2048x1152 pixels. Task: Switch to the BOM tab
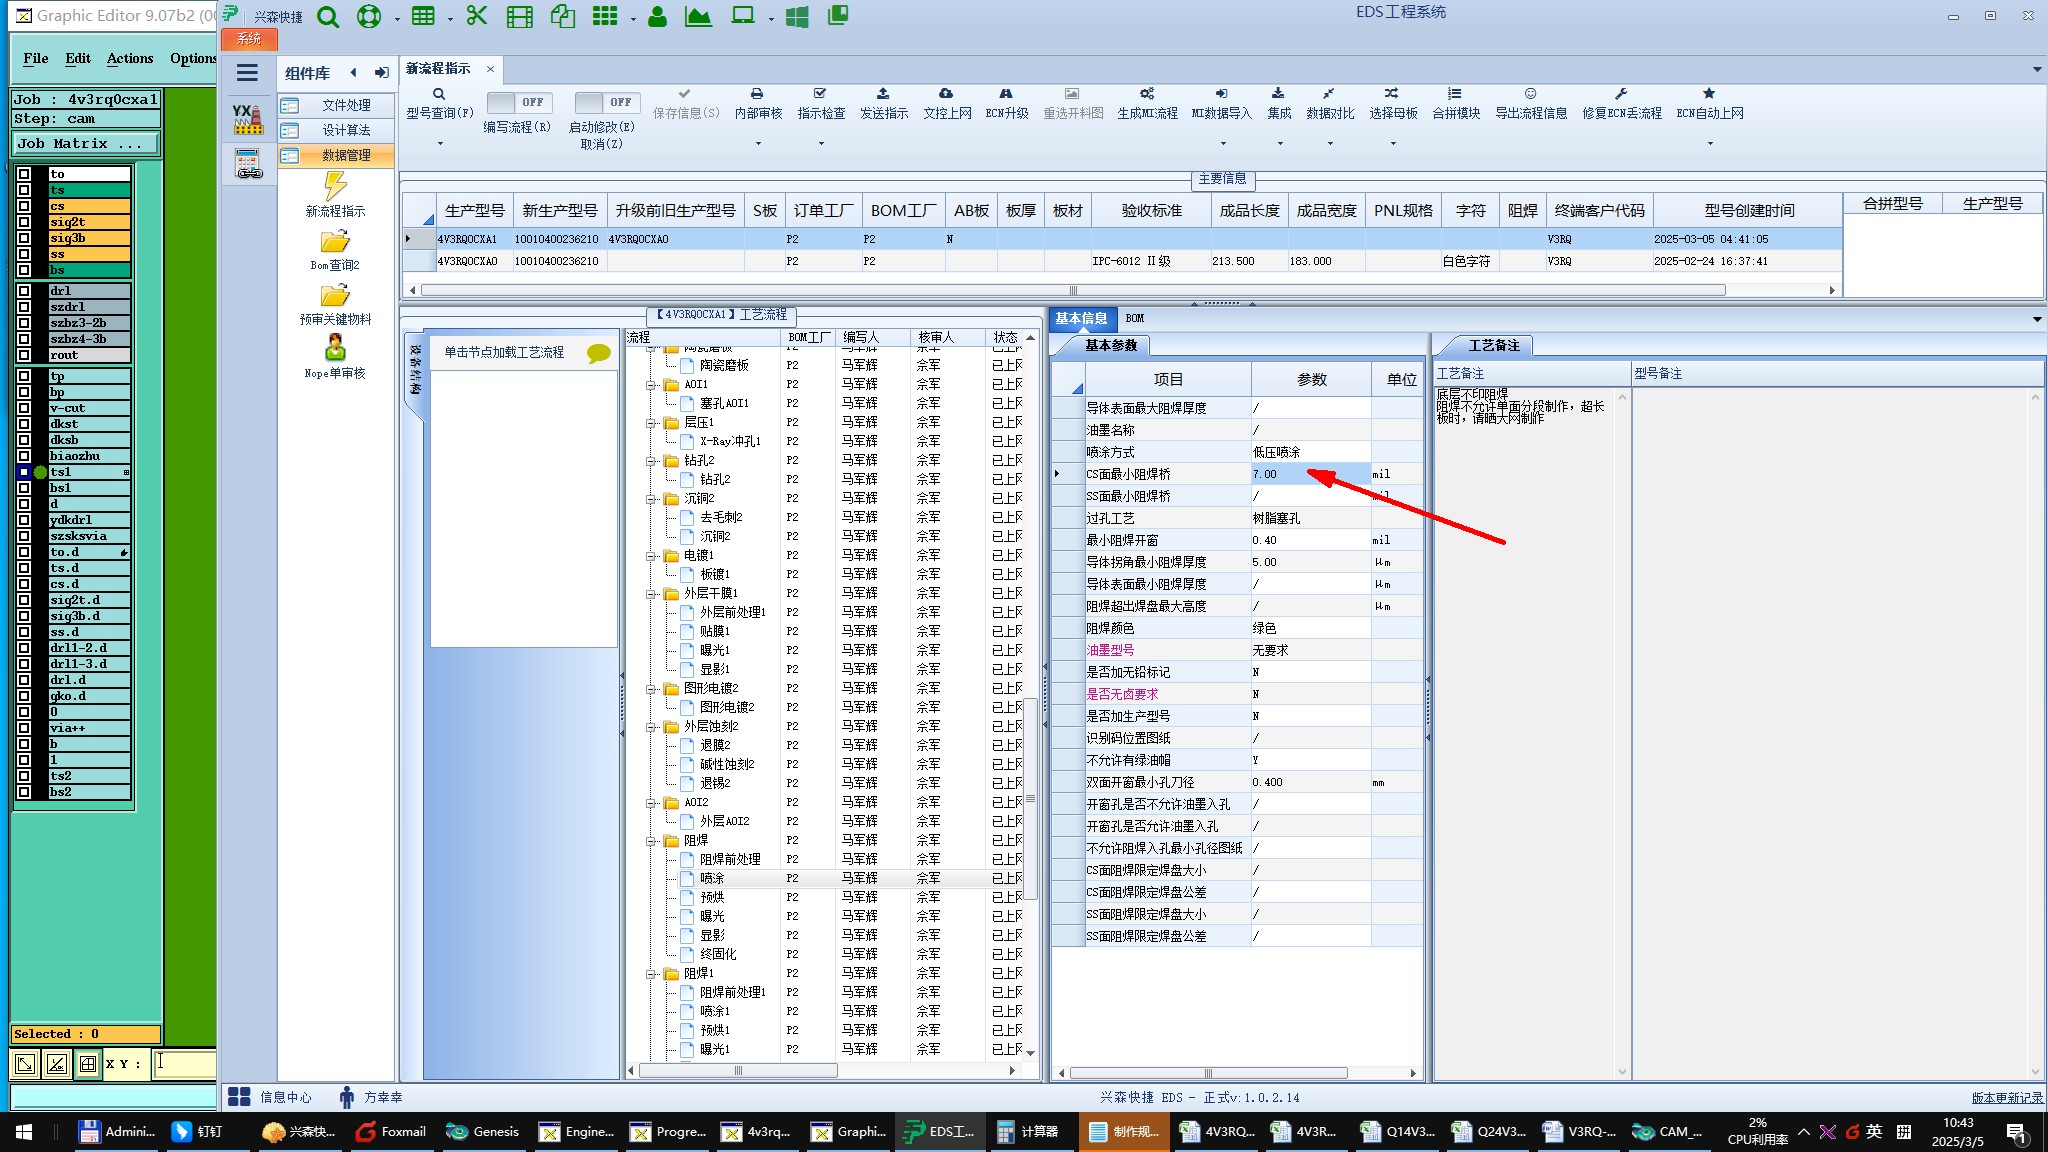1134,318
